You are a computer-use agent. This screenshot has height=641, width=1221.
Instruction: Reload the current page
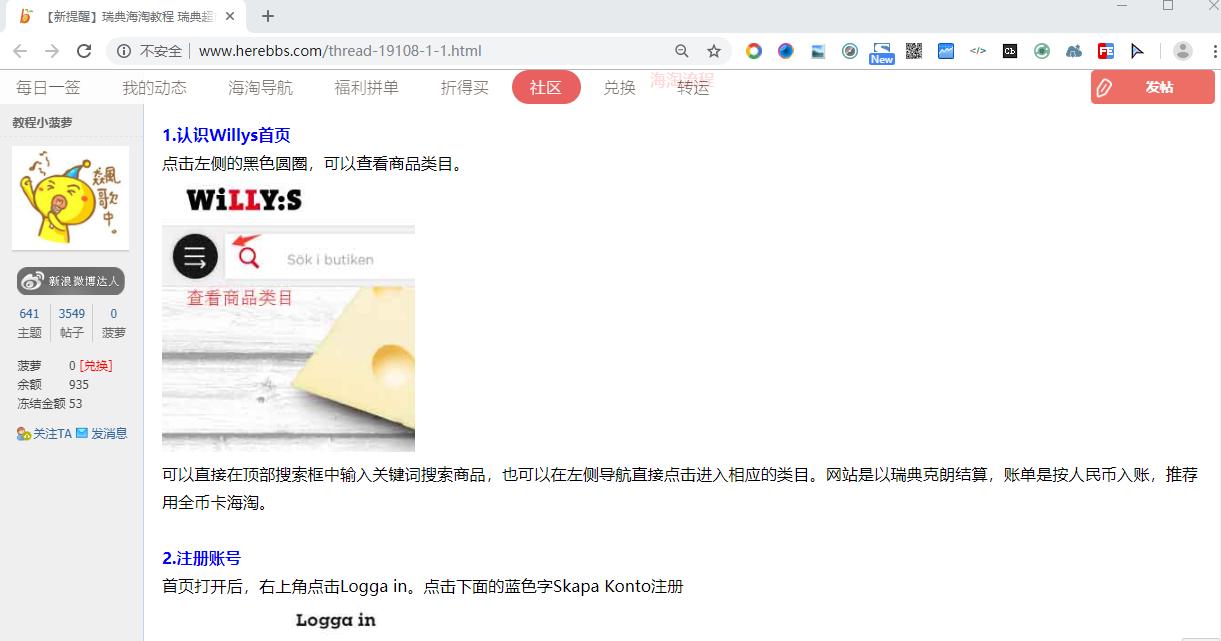point(84,51)
